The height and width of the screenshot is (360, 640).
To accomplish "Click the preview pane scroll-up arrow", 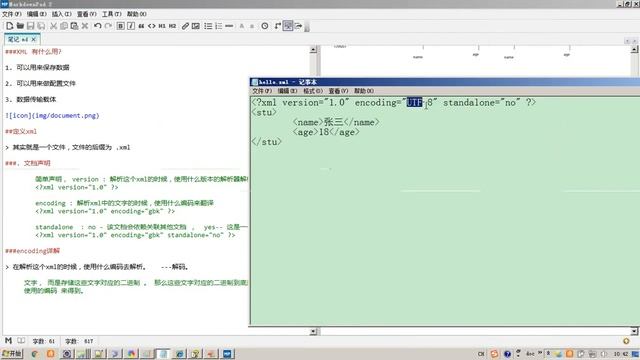I will [x=634, y=49].
